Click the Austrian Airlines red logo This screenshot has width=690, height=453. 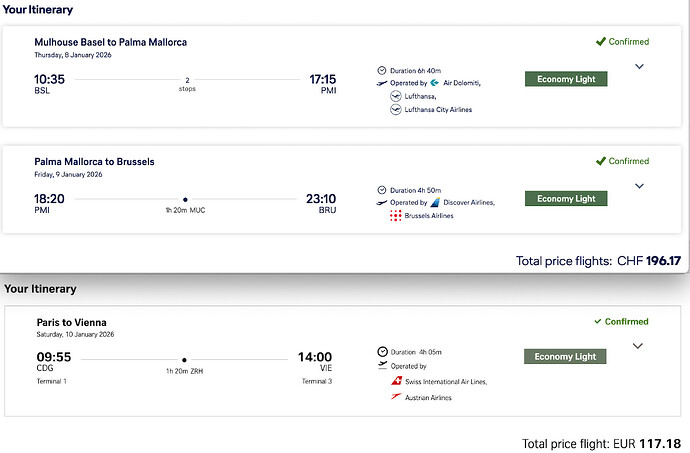point(397,397)
